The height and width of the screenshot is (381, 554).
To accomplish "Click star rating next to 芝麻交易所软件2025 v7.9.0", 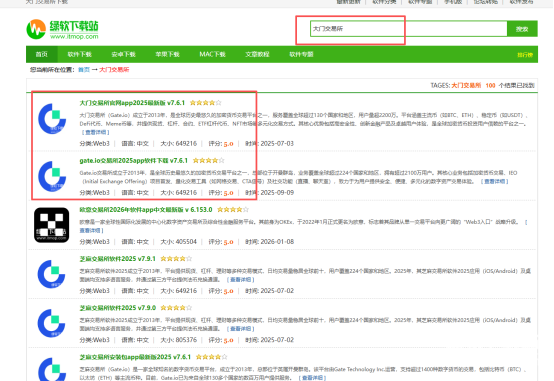I will point(176,308).
